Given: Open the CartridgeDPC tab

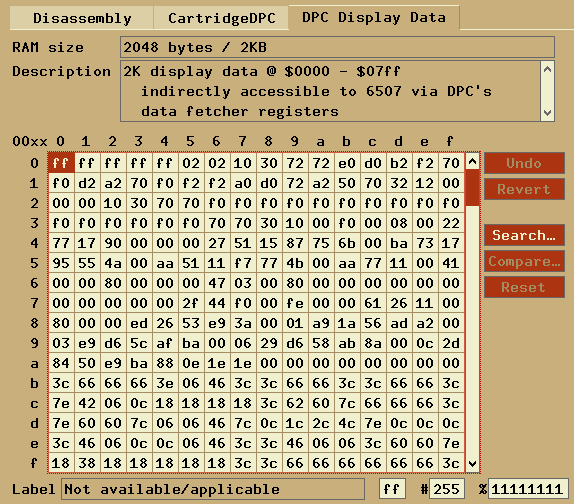Looking at the screenshot, I should coord(221,18).
